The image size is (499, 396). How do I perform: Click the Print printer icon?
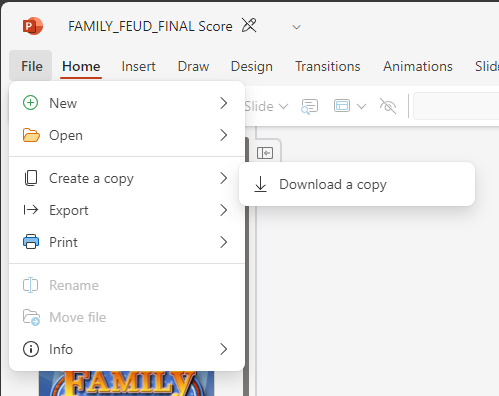point(31,242)
